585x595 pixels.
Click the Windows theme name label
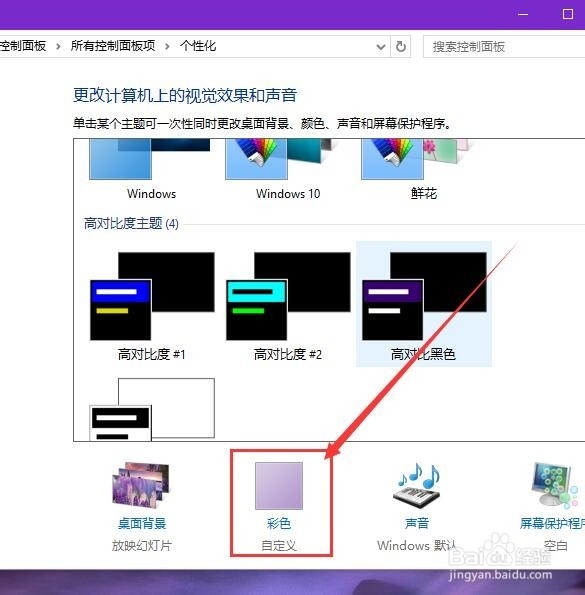click(151, 194)
